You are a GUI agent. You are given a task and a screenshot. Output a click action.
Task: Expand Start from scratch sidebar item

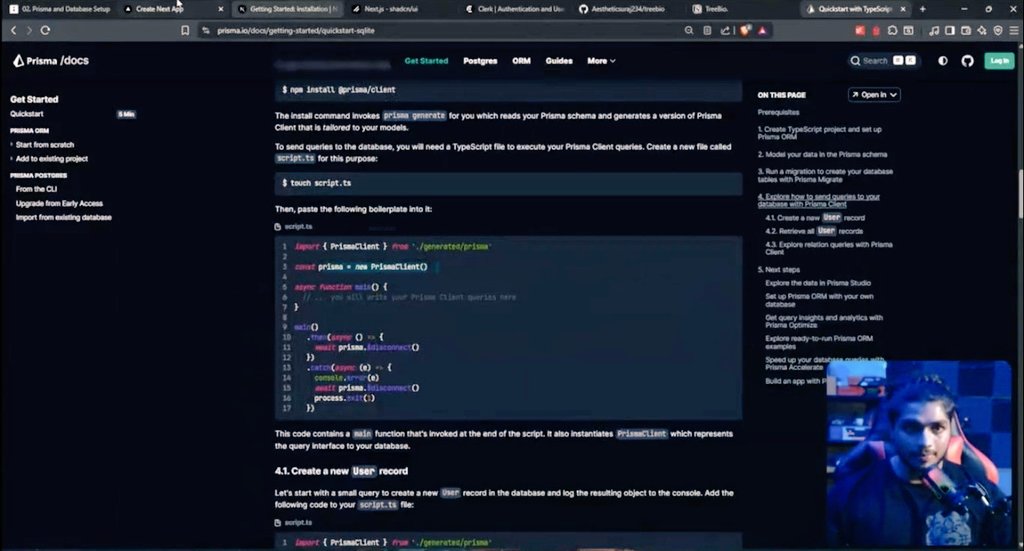[x=44, y=145]
